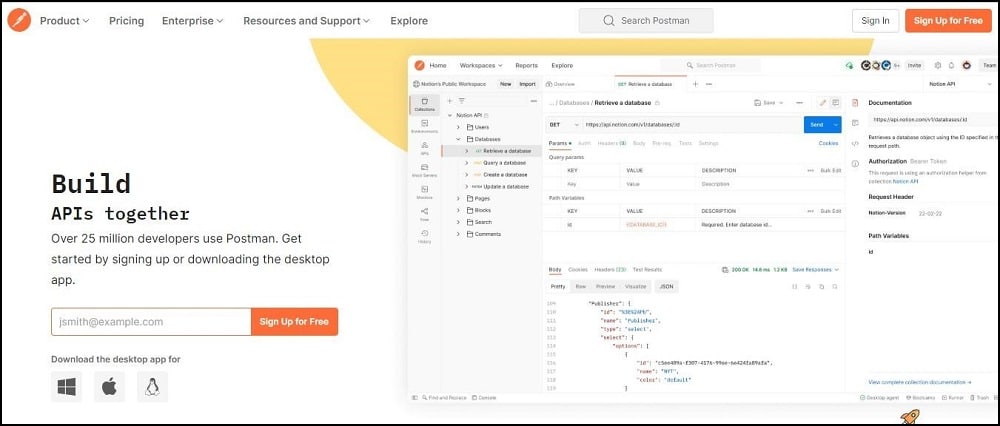
Task: Open Workspaces dropdown in the app preview
Action: (481, 65)
